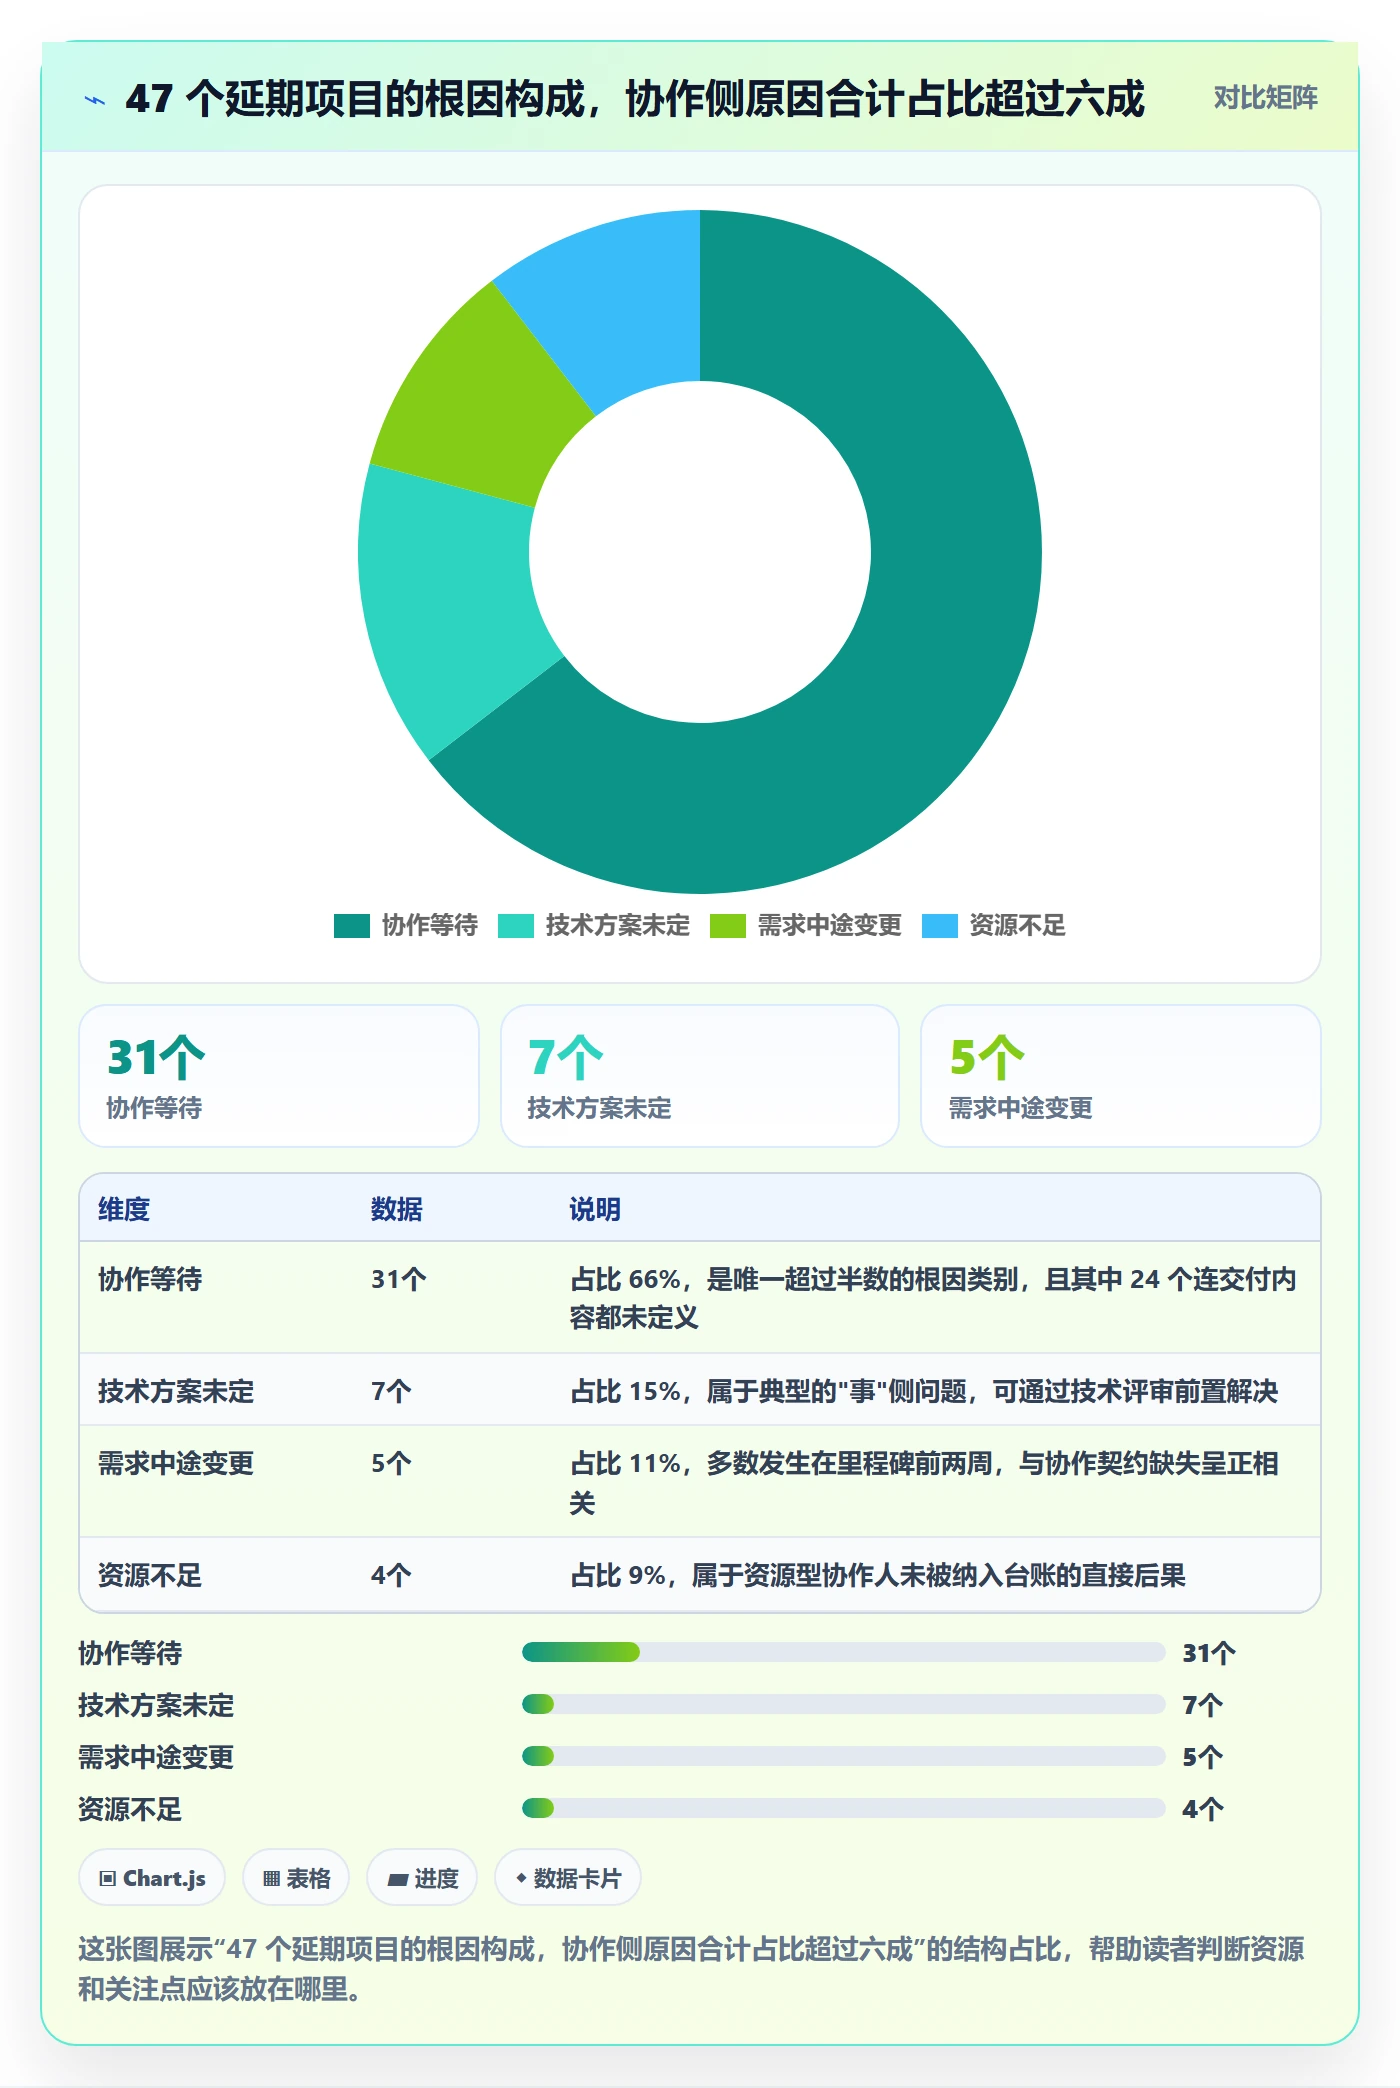Toggle 资源不足 legend entry

pyautogui.click(x=994, y=926)
